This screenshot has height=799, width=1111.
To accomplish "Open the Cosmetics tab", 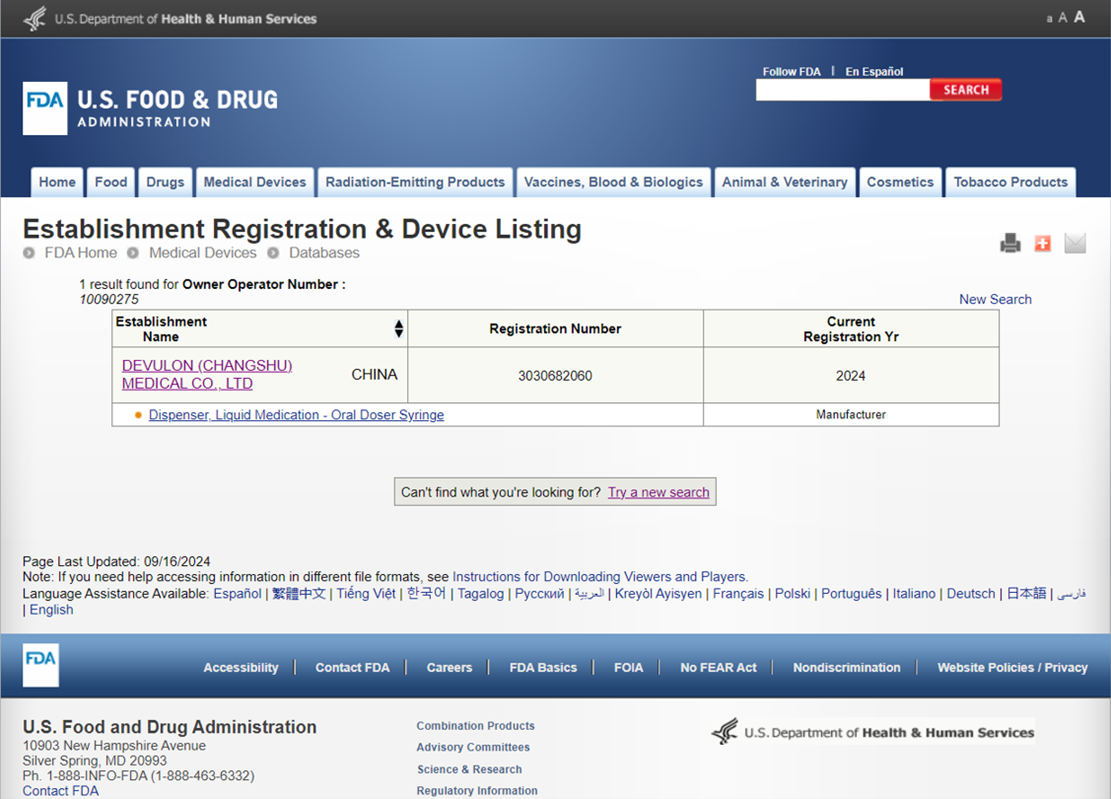I will [901, 182].
